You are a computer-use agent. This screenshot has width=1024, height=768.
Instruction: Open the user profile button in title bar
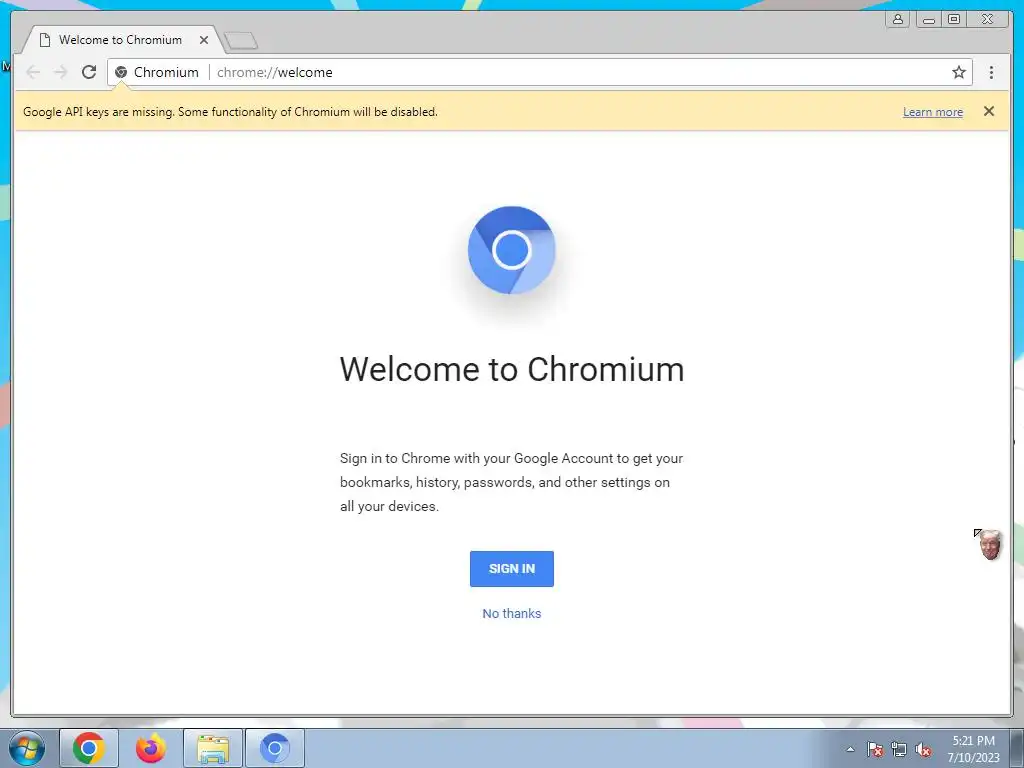click(898, 19)
